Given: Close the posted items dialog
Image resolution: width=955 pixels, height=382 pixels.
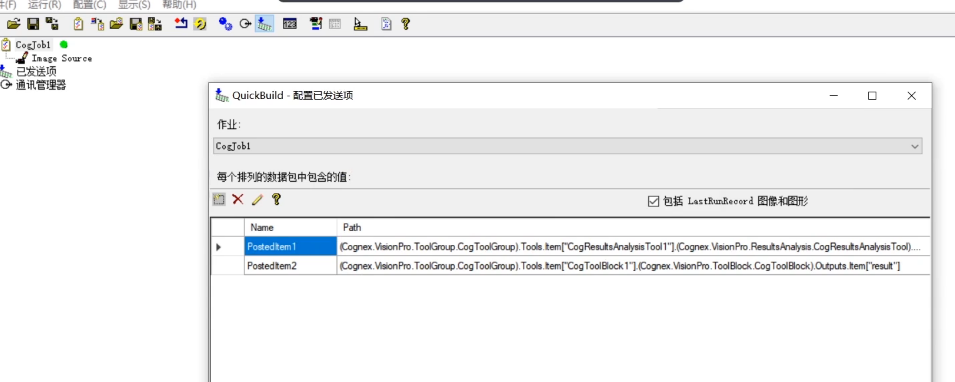Looking at the screenshot, I should click(911, 96).
